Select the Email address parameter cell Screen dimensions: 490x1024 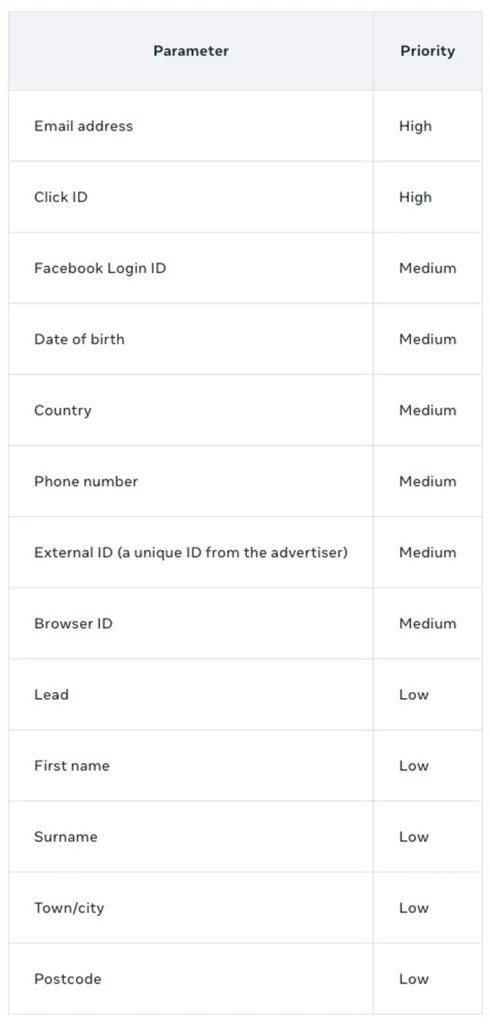pos(191,126)
